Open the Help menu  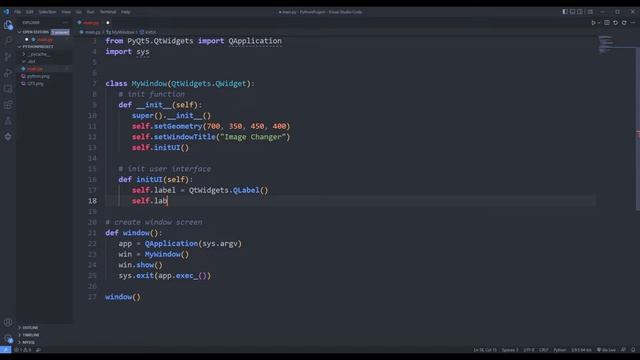(126, 12)
